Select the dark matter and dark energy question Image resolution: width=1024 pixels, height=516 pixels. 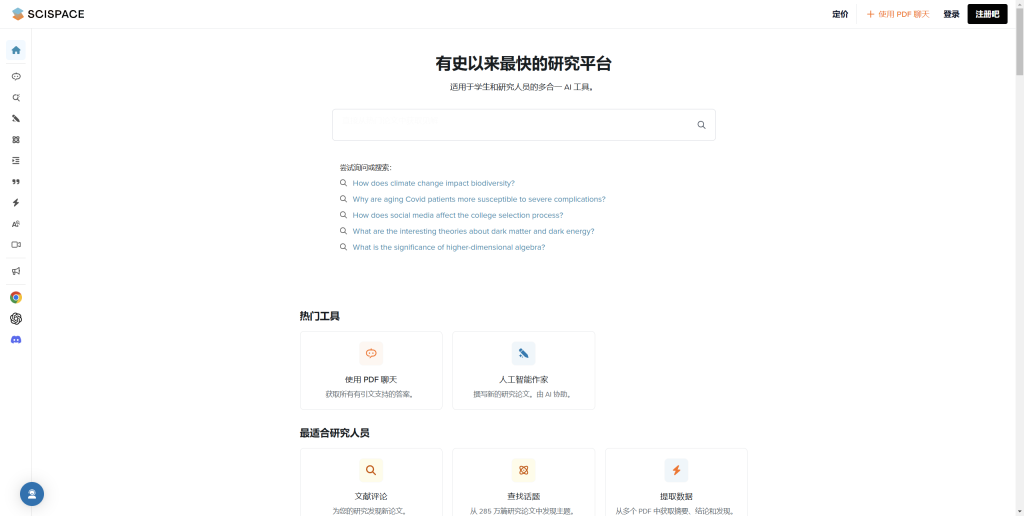(x=473, y=231)
